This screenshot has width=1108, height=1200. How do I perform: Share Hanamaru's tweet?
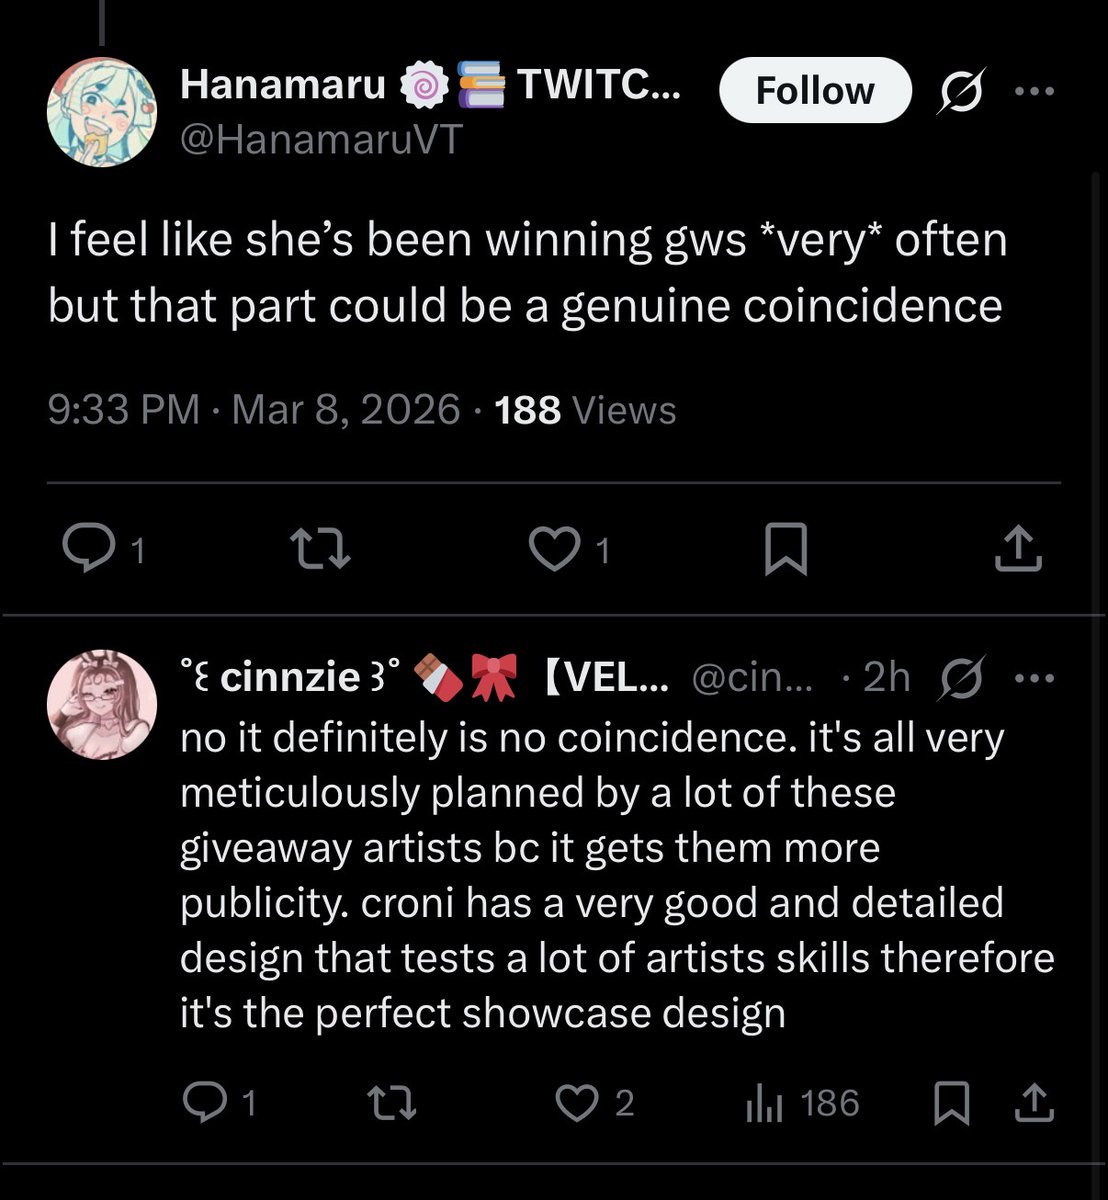tap(1019, 549)
